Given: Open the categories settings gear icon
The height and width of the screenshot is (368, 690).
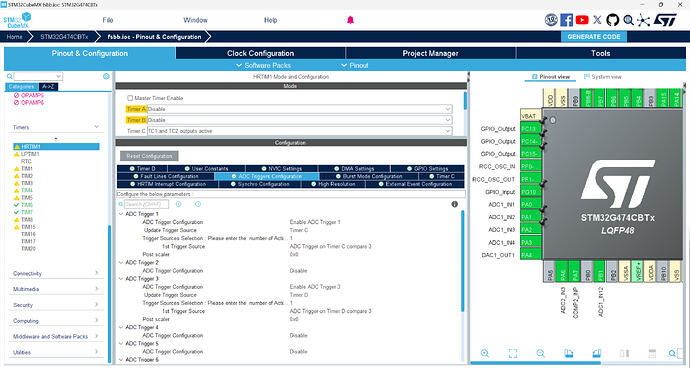Looking at the screenshot, I should (106, 77).
